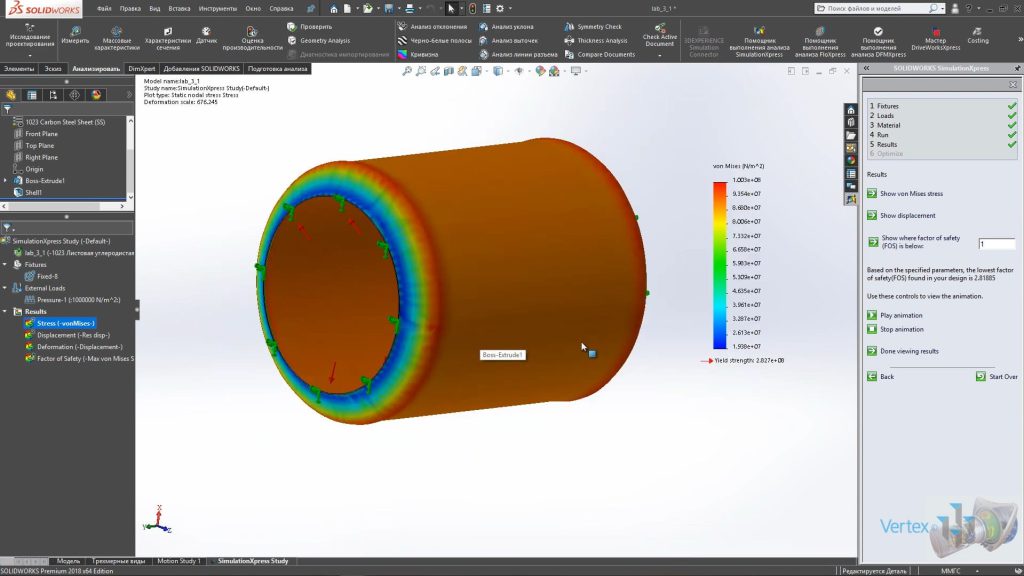
Task: Open the Файл menu
Action: tap(104, 8)
